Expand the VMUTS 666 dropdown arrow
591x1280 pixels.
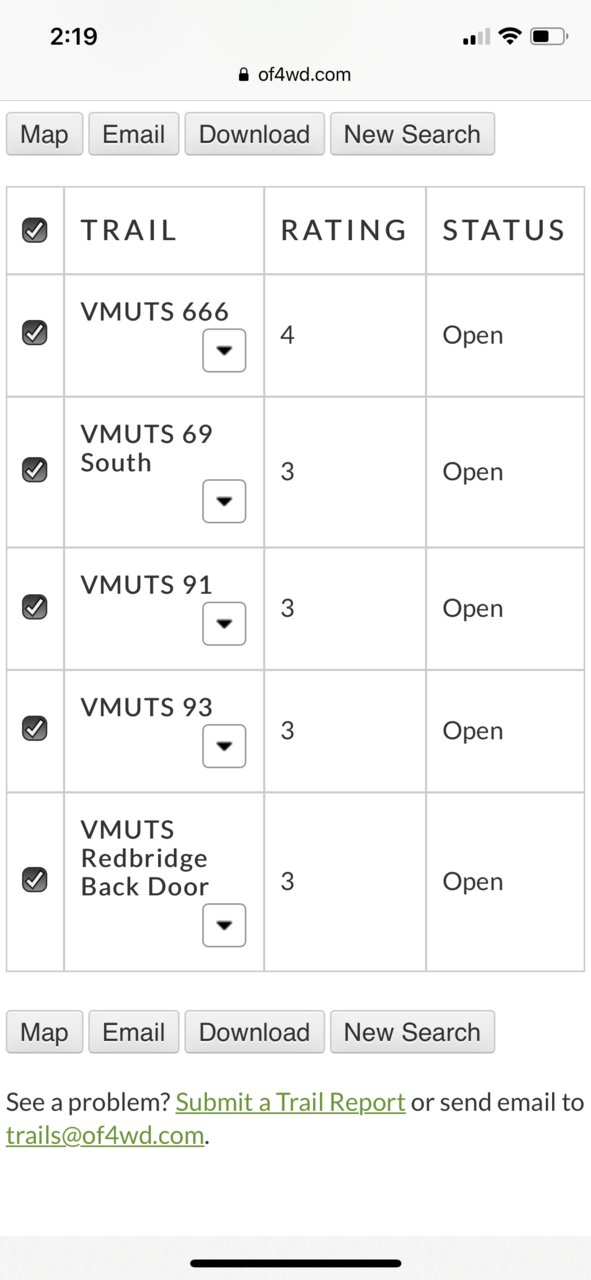(224, 351)
